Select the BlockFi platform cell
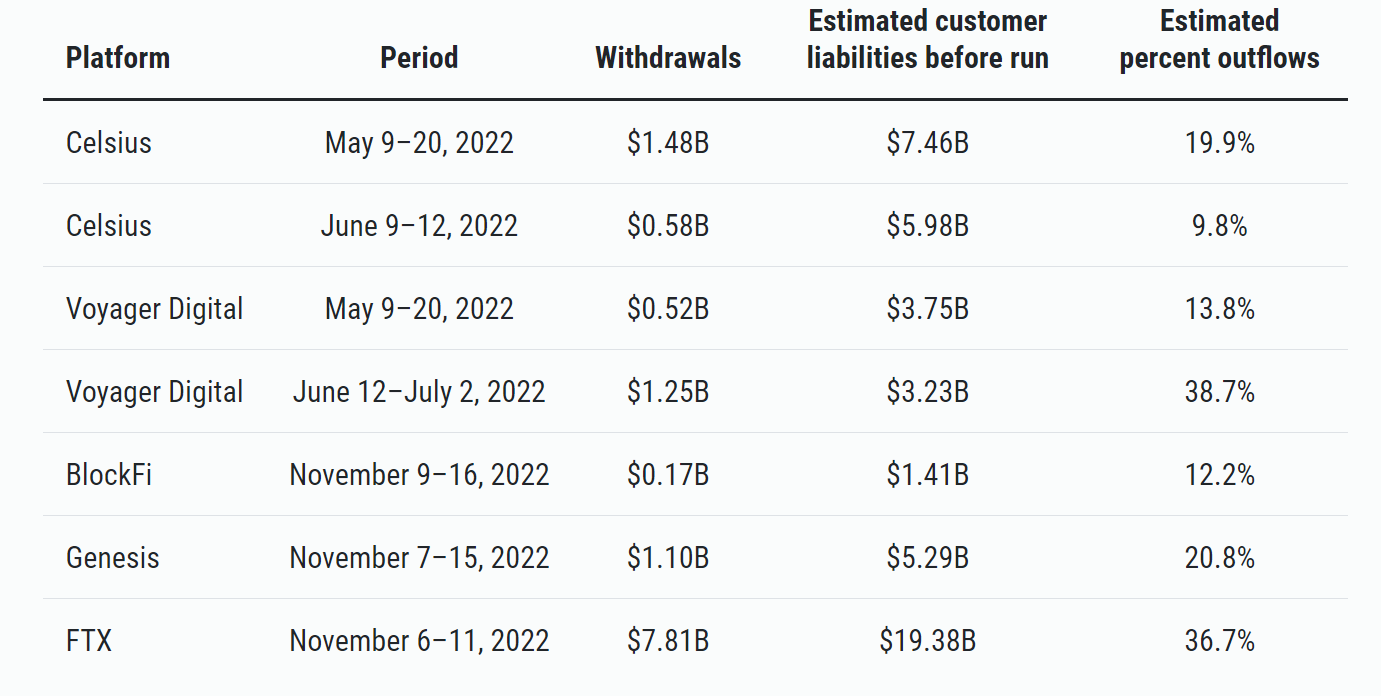The height and width of the screenshot is (696, 1381). (109, 475)
